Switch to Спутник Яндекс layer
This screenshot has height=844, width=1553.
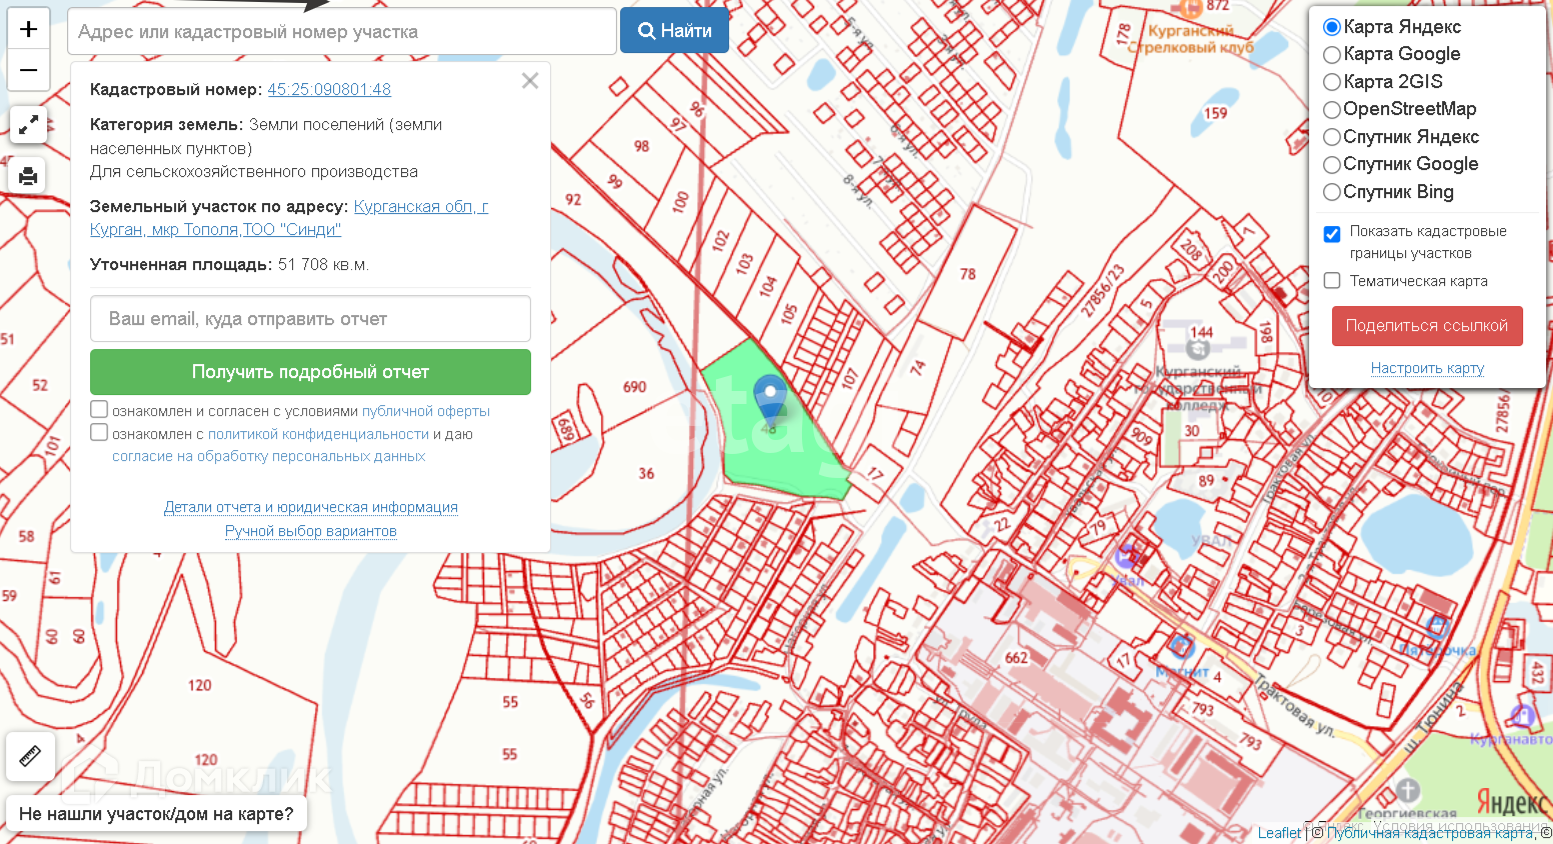point(1332,137)
